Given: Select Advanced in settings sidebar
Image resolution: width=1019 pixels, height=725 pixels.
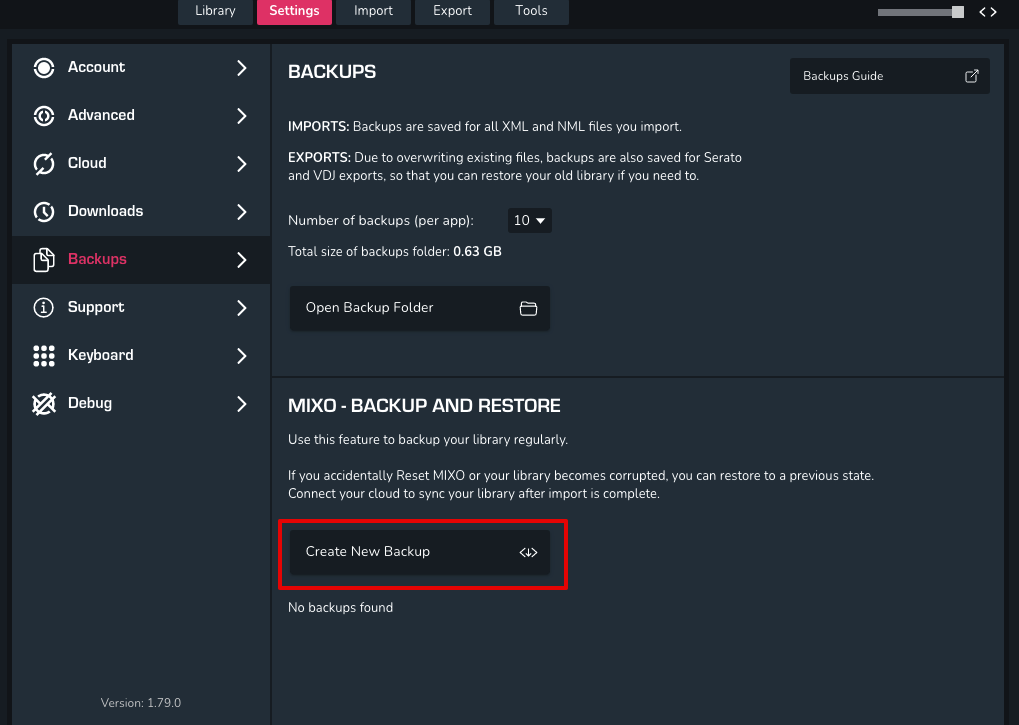Looking at the screenshot, I should click(x=141, y=116).
